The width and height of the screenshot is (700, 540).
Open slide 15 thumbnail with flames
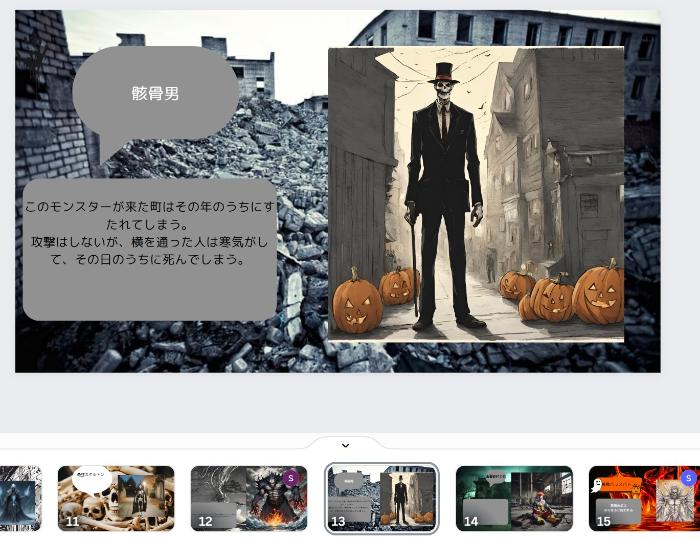coord(644,498)
